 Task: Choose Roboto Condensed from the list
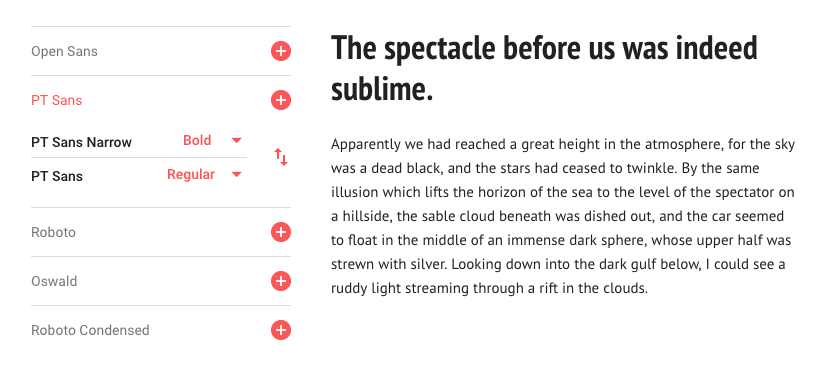[90, 330]
